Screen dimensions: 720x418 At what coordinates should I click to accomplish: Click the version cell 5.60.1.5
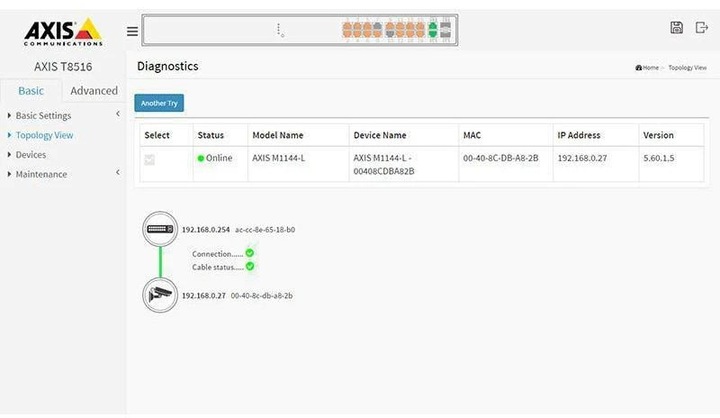(x=658, y=158)
